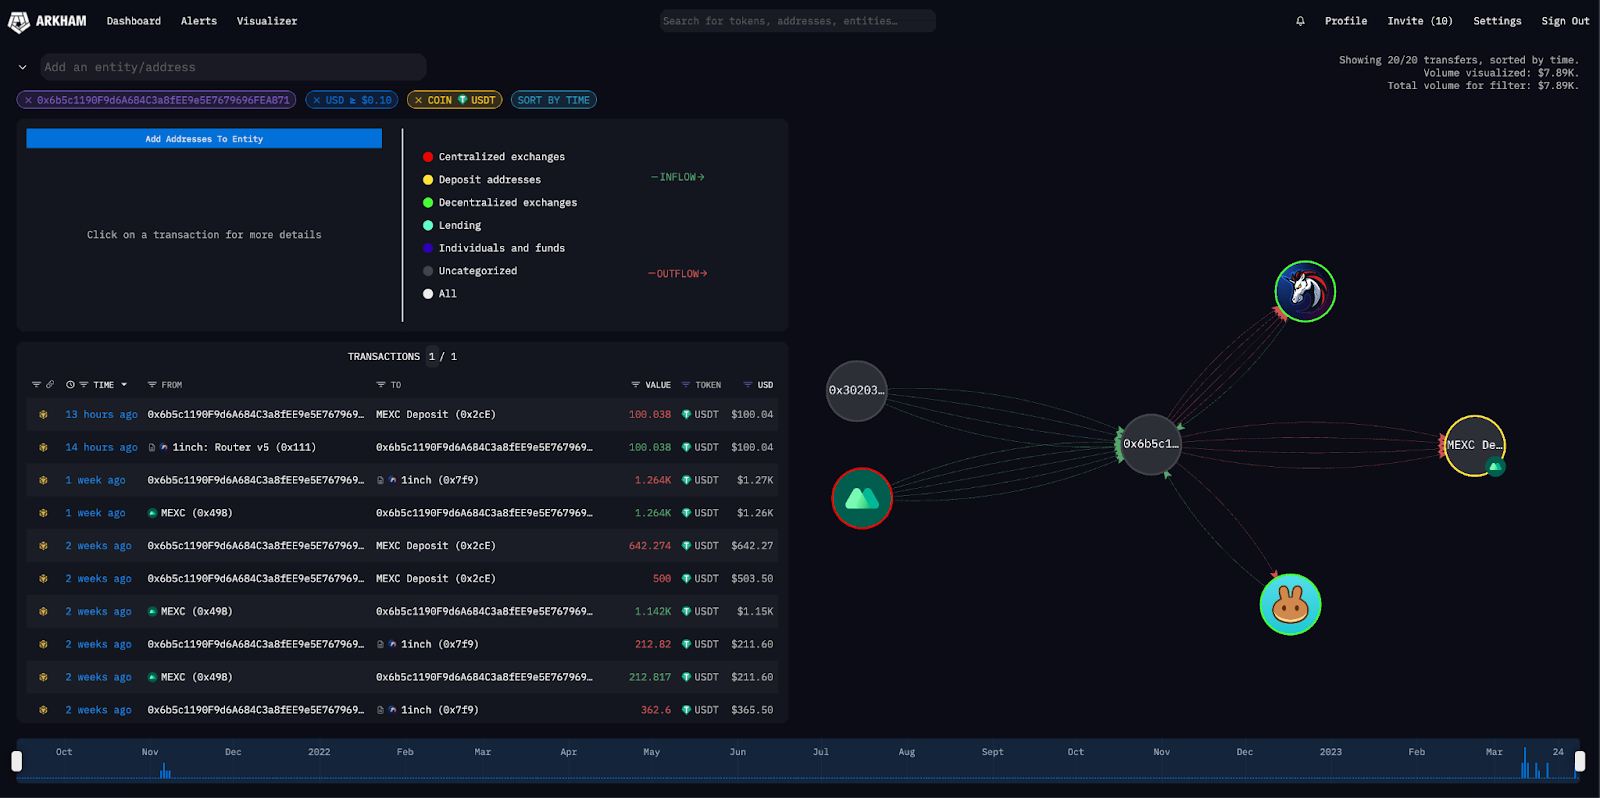Click the 1.142K value amount
Viewport: 1600px width, 798px height.
tap(653, 611)
